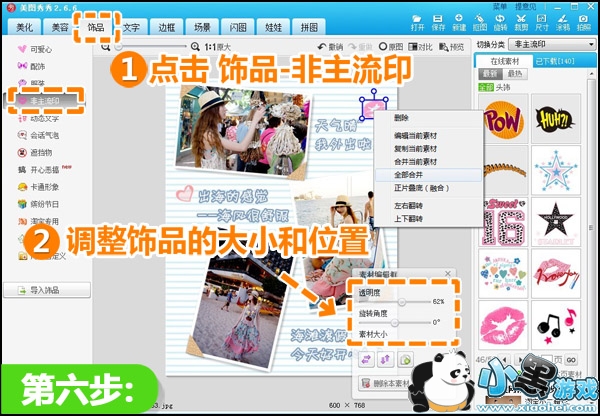600x416 pixels.
Task: Select 淘宝专用 category in sidebar
Action: coord(39,221)
